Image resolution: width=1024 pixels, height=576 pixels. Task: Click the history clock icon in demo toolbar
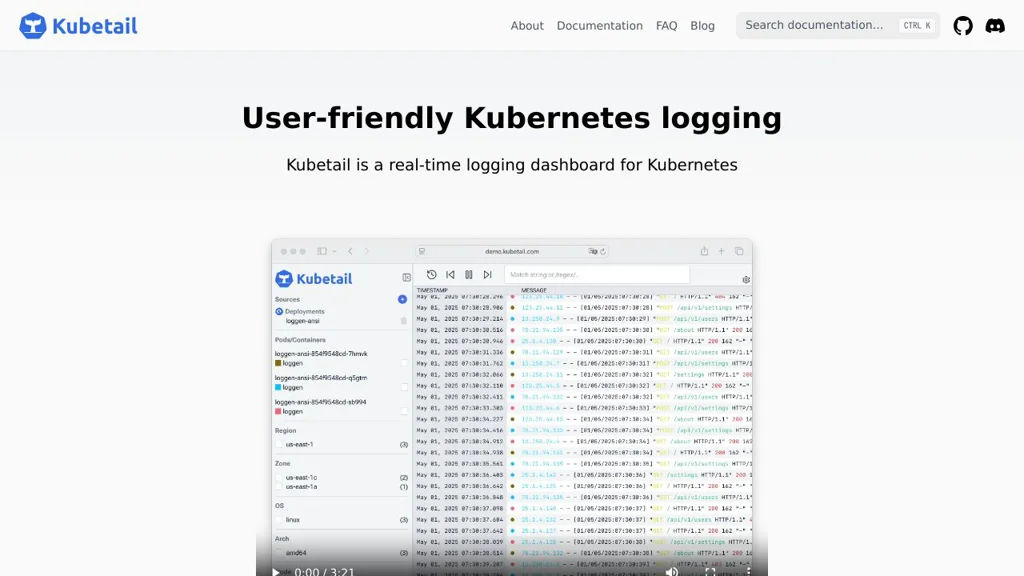(x=431, y=275)
